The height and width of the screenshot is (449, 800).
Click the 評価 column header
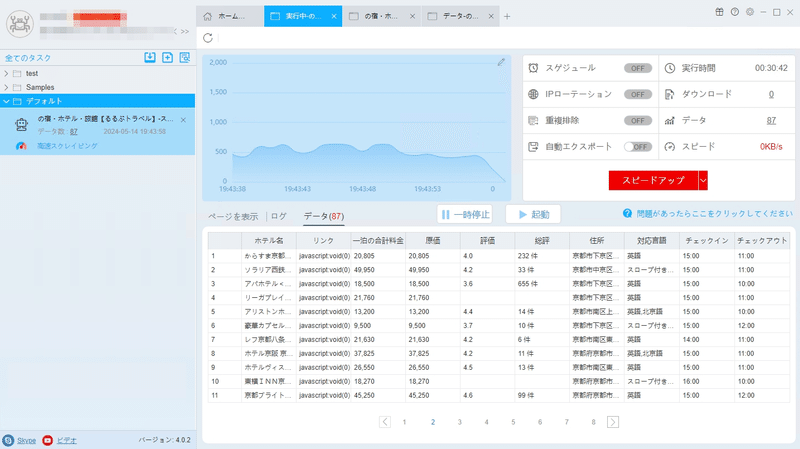487,240
